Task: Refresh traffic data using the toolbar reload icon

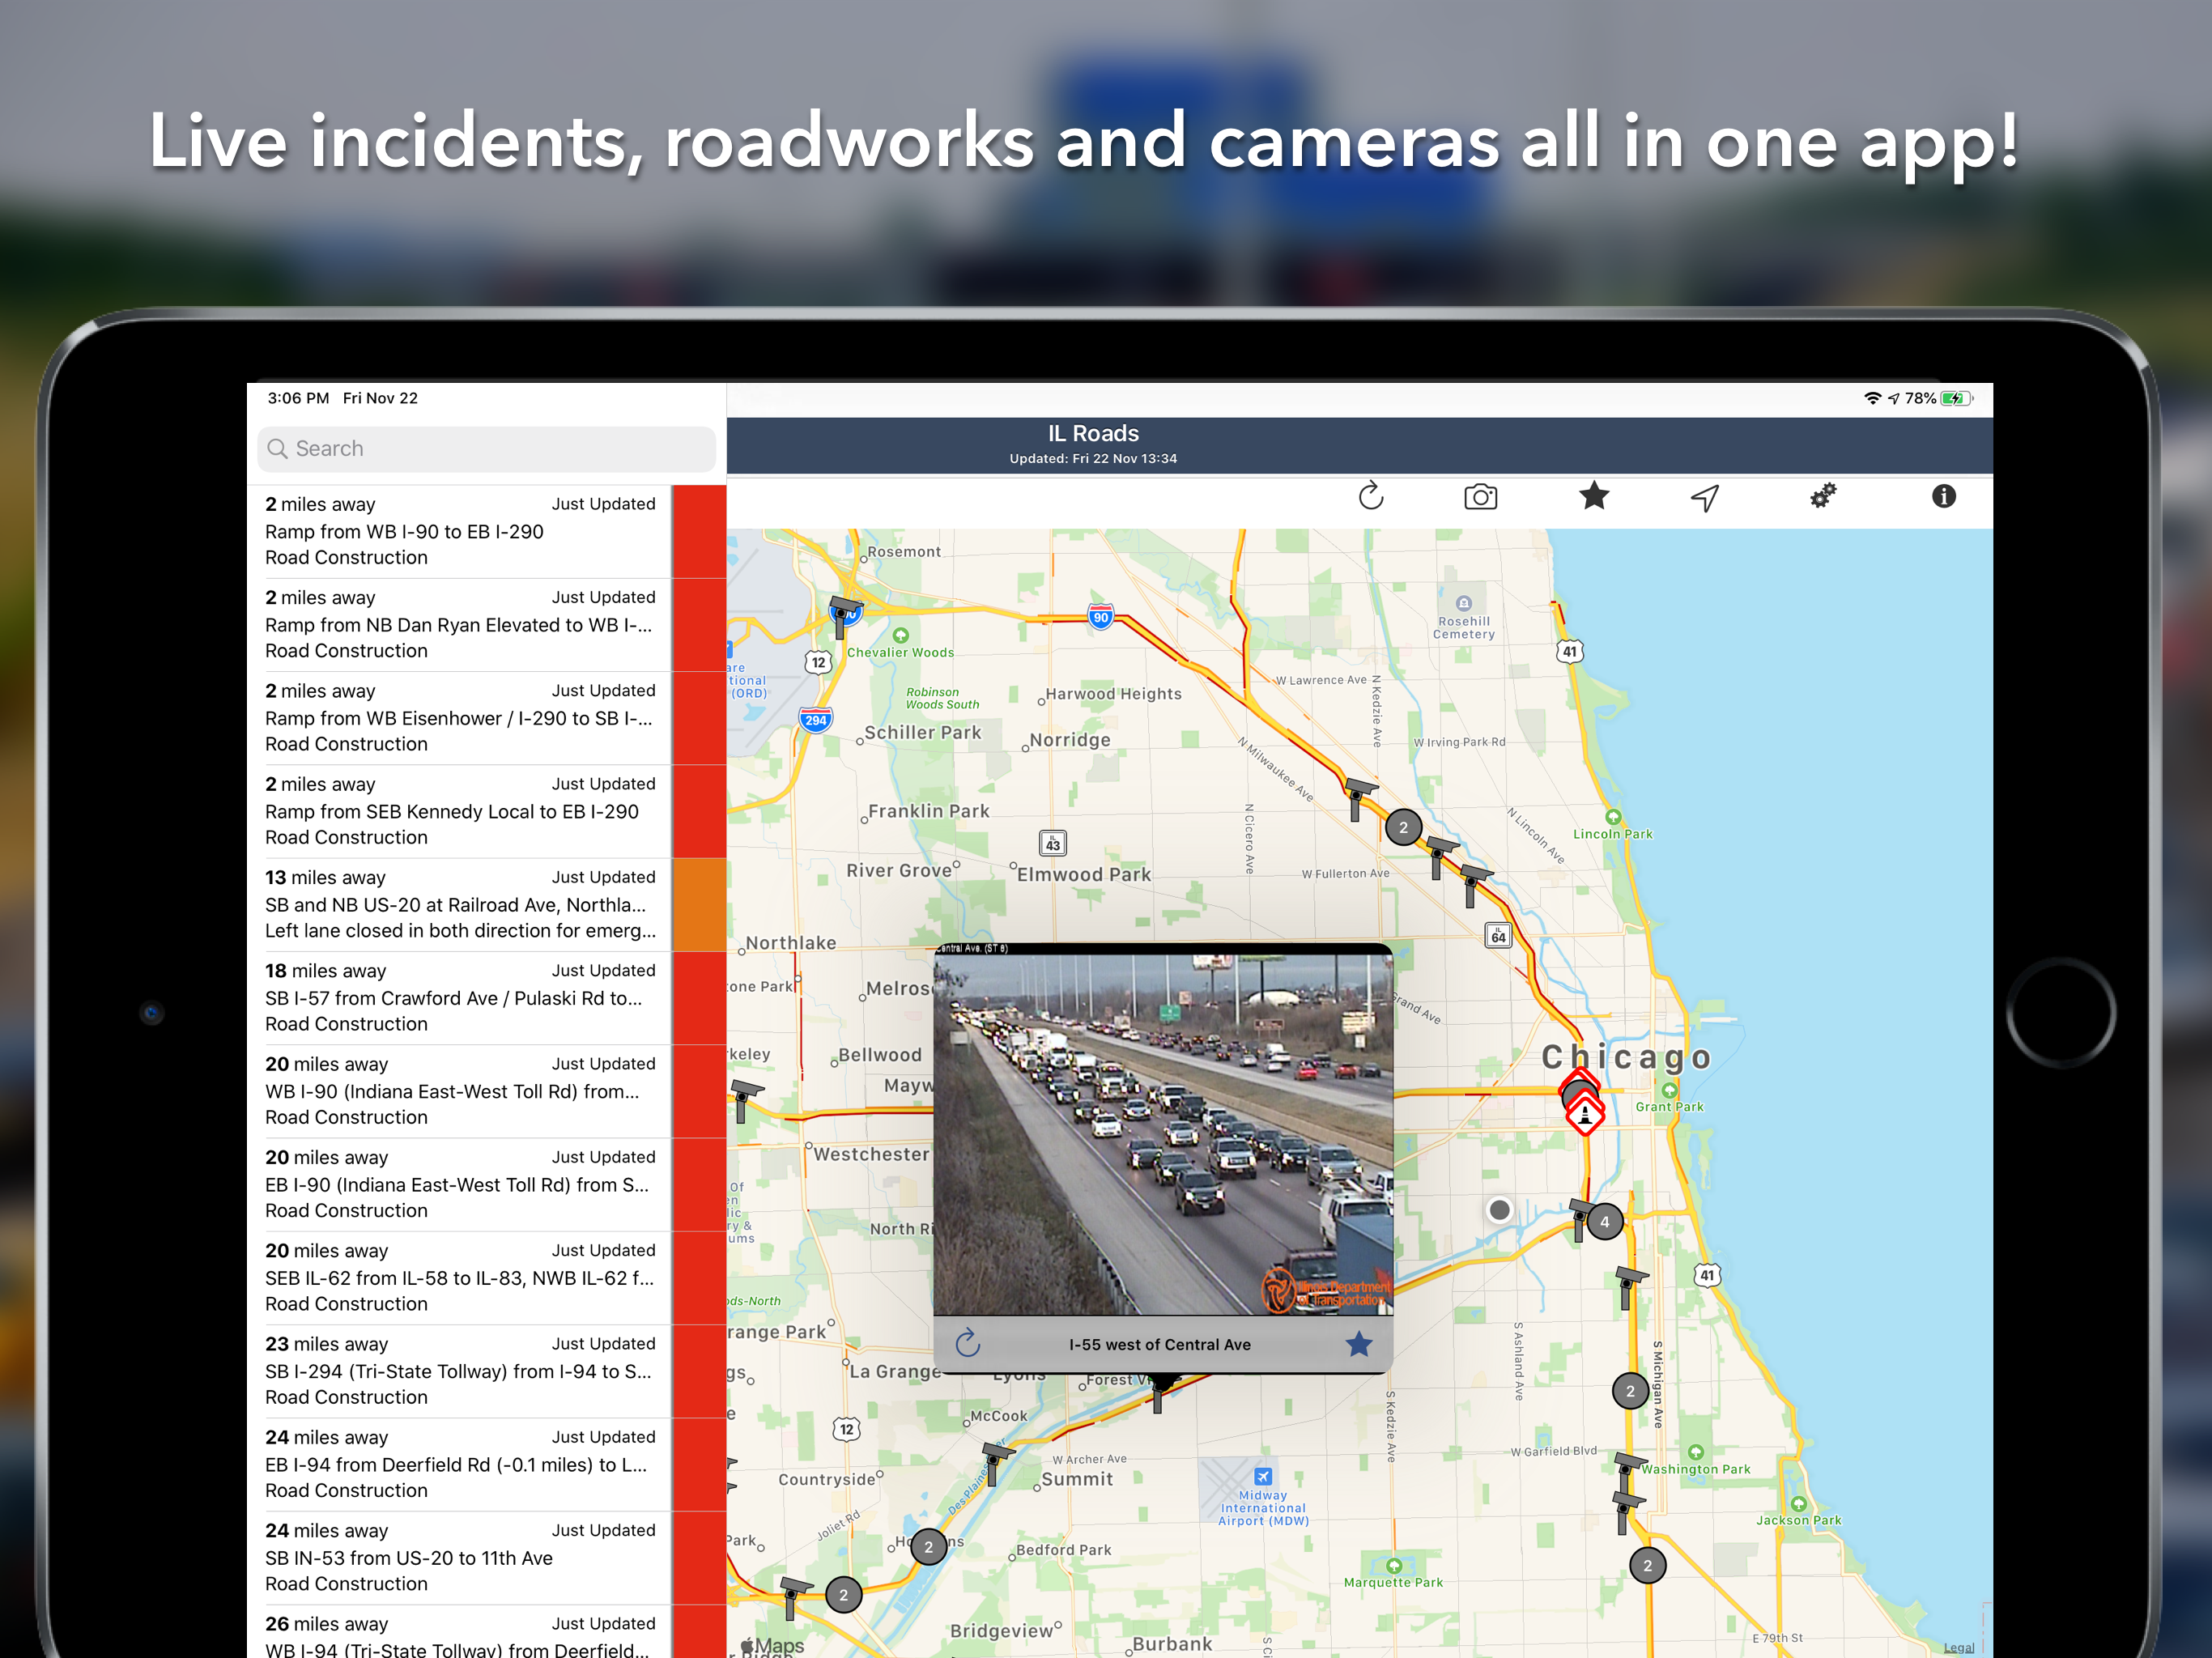Action: (1370, 496)
